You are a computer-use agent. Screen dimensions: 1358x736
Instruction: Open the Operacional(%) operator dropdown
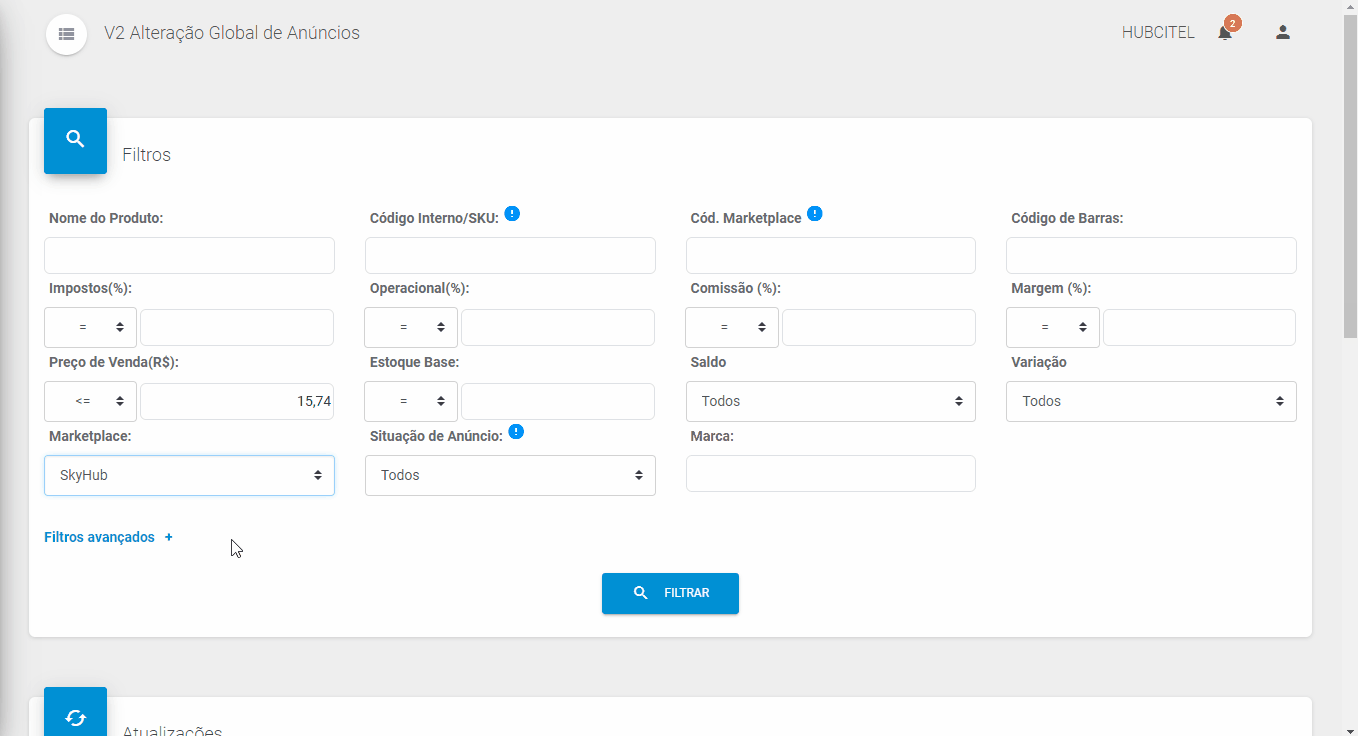click(411, 327)
